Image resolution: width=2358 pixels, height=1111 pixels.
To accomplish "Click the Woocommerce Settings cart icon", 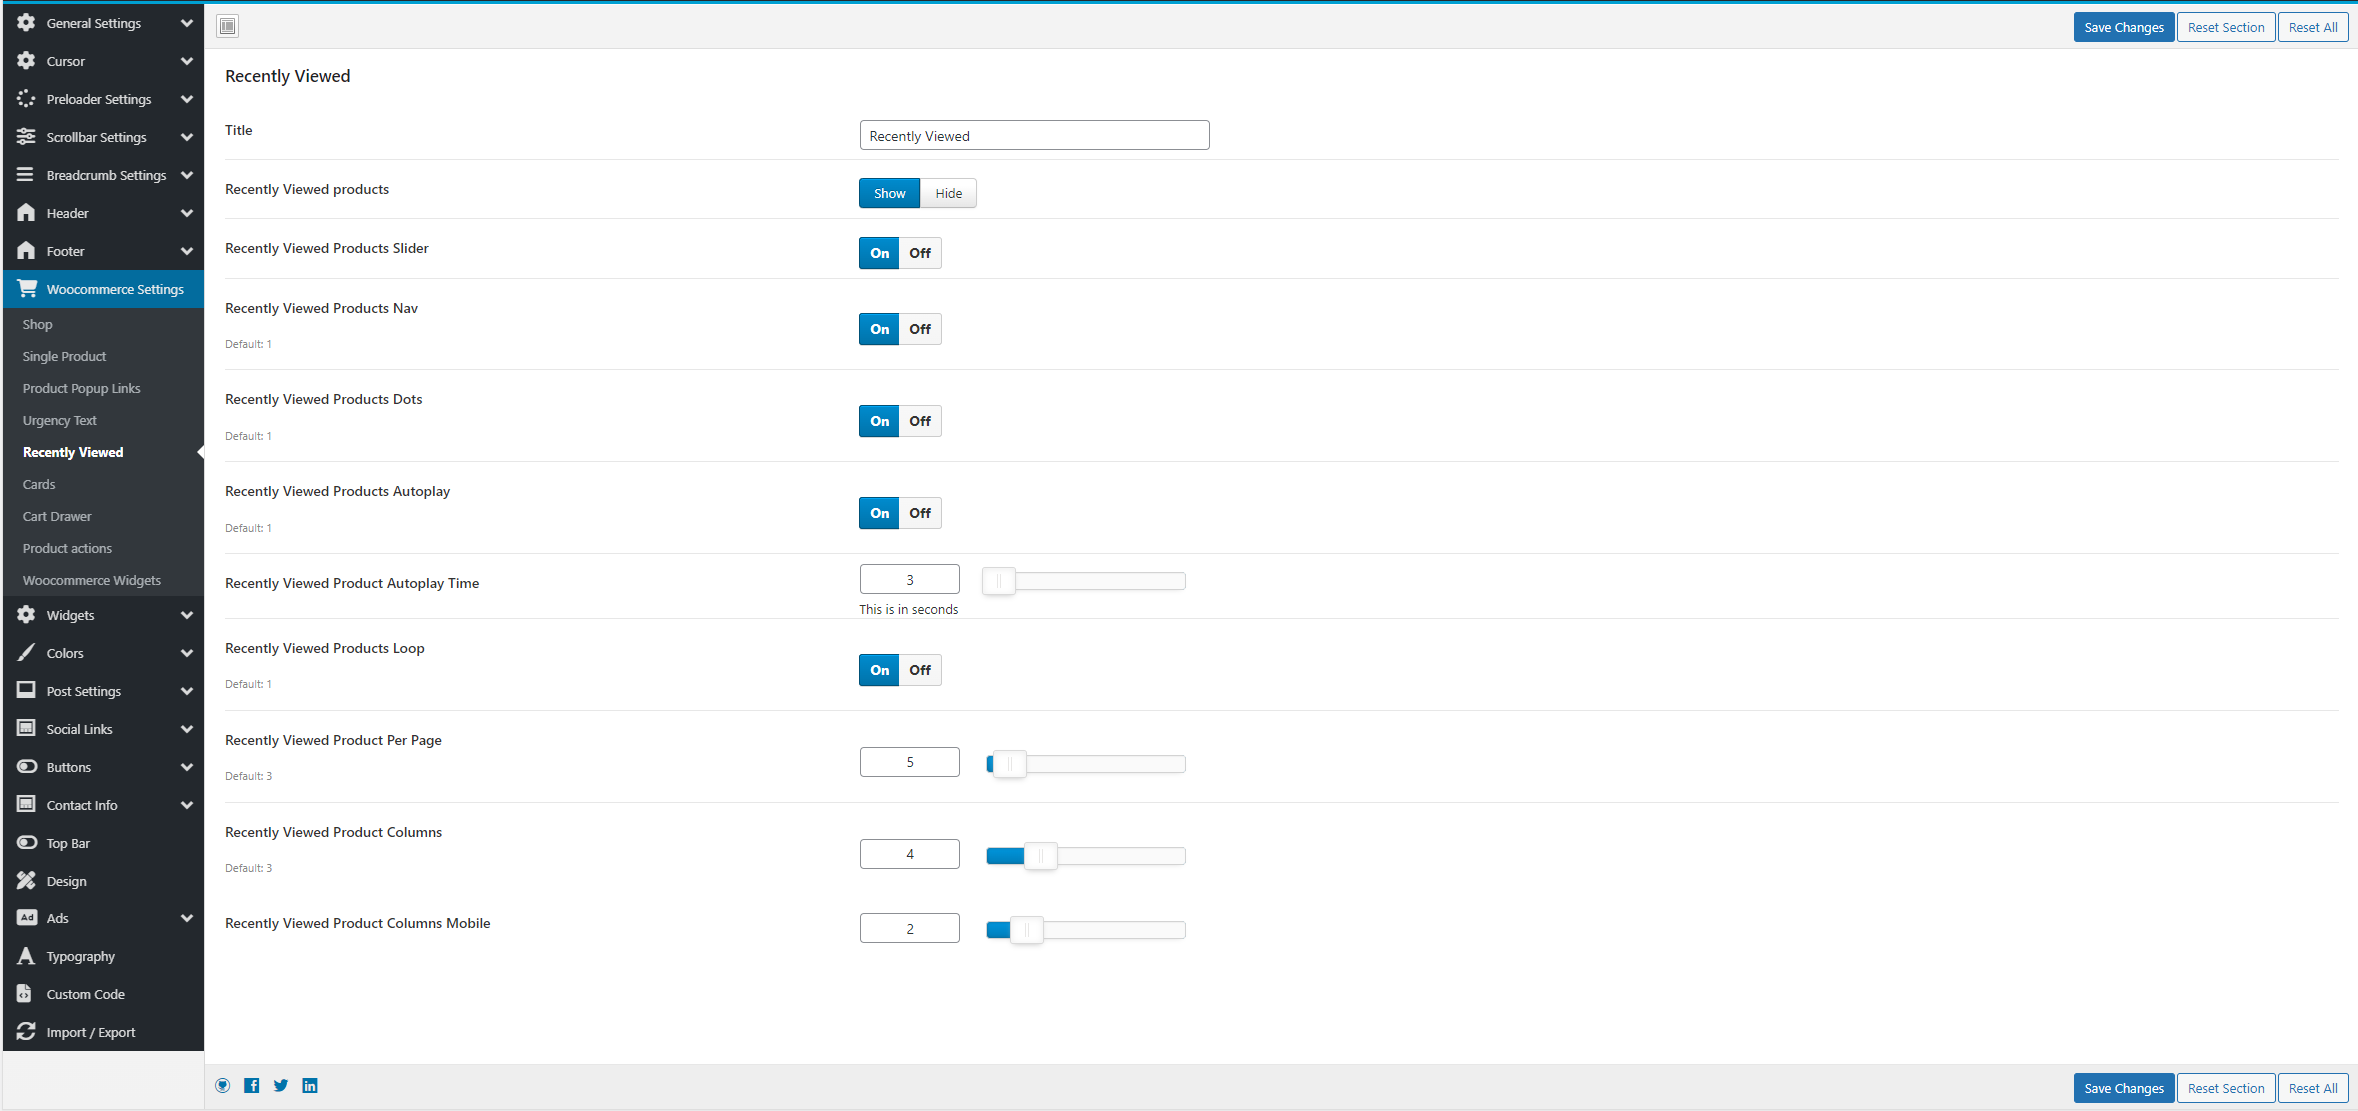I will coord(27,289).
